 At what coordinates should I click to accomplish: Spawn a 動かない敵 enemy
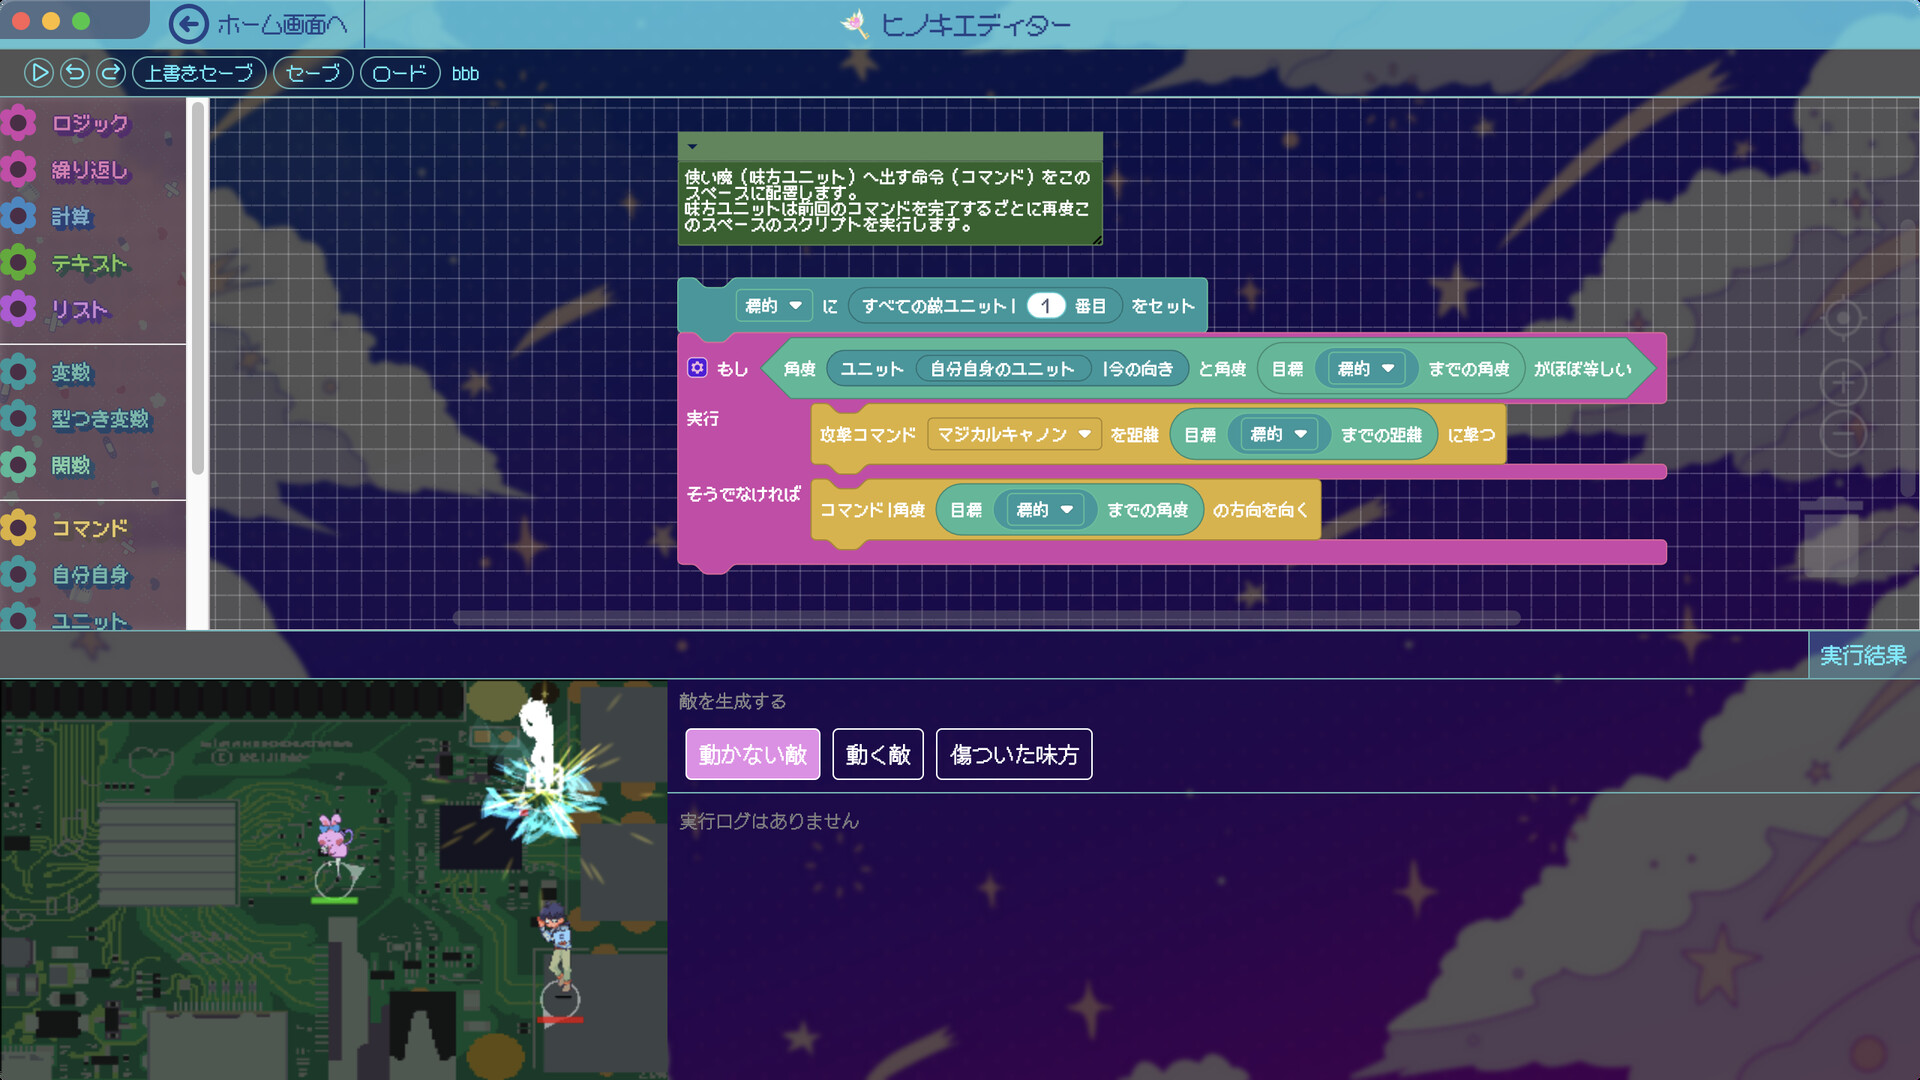pyautogui.click(x=751, y=754)
